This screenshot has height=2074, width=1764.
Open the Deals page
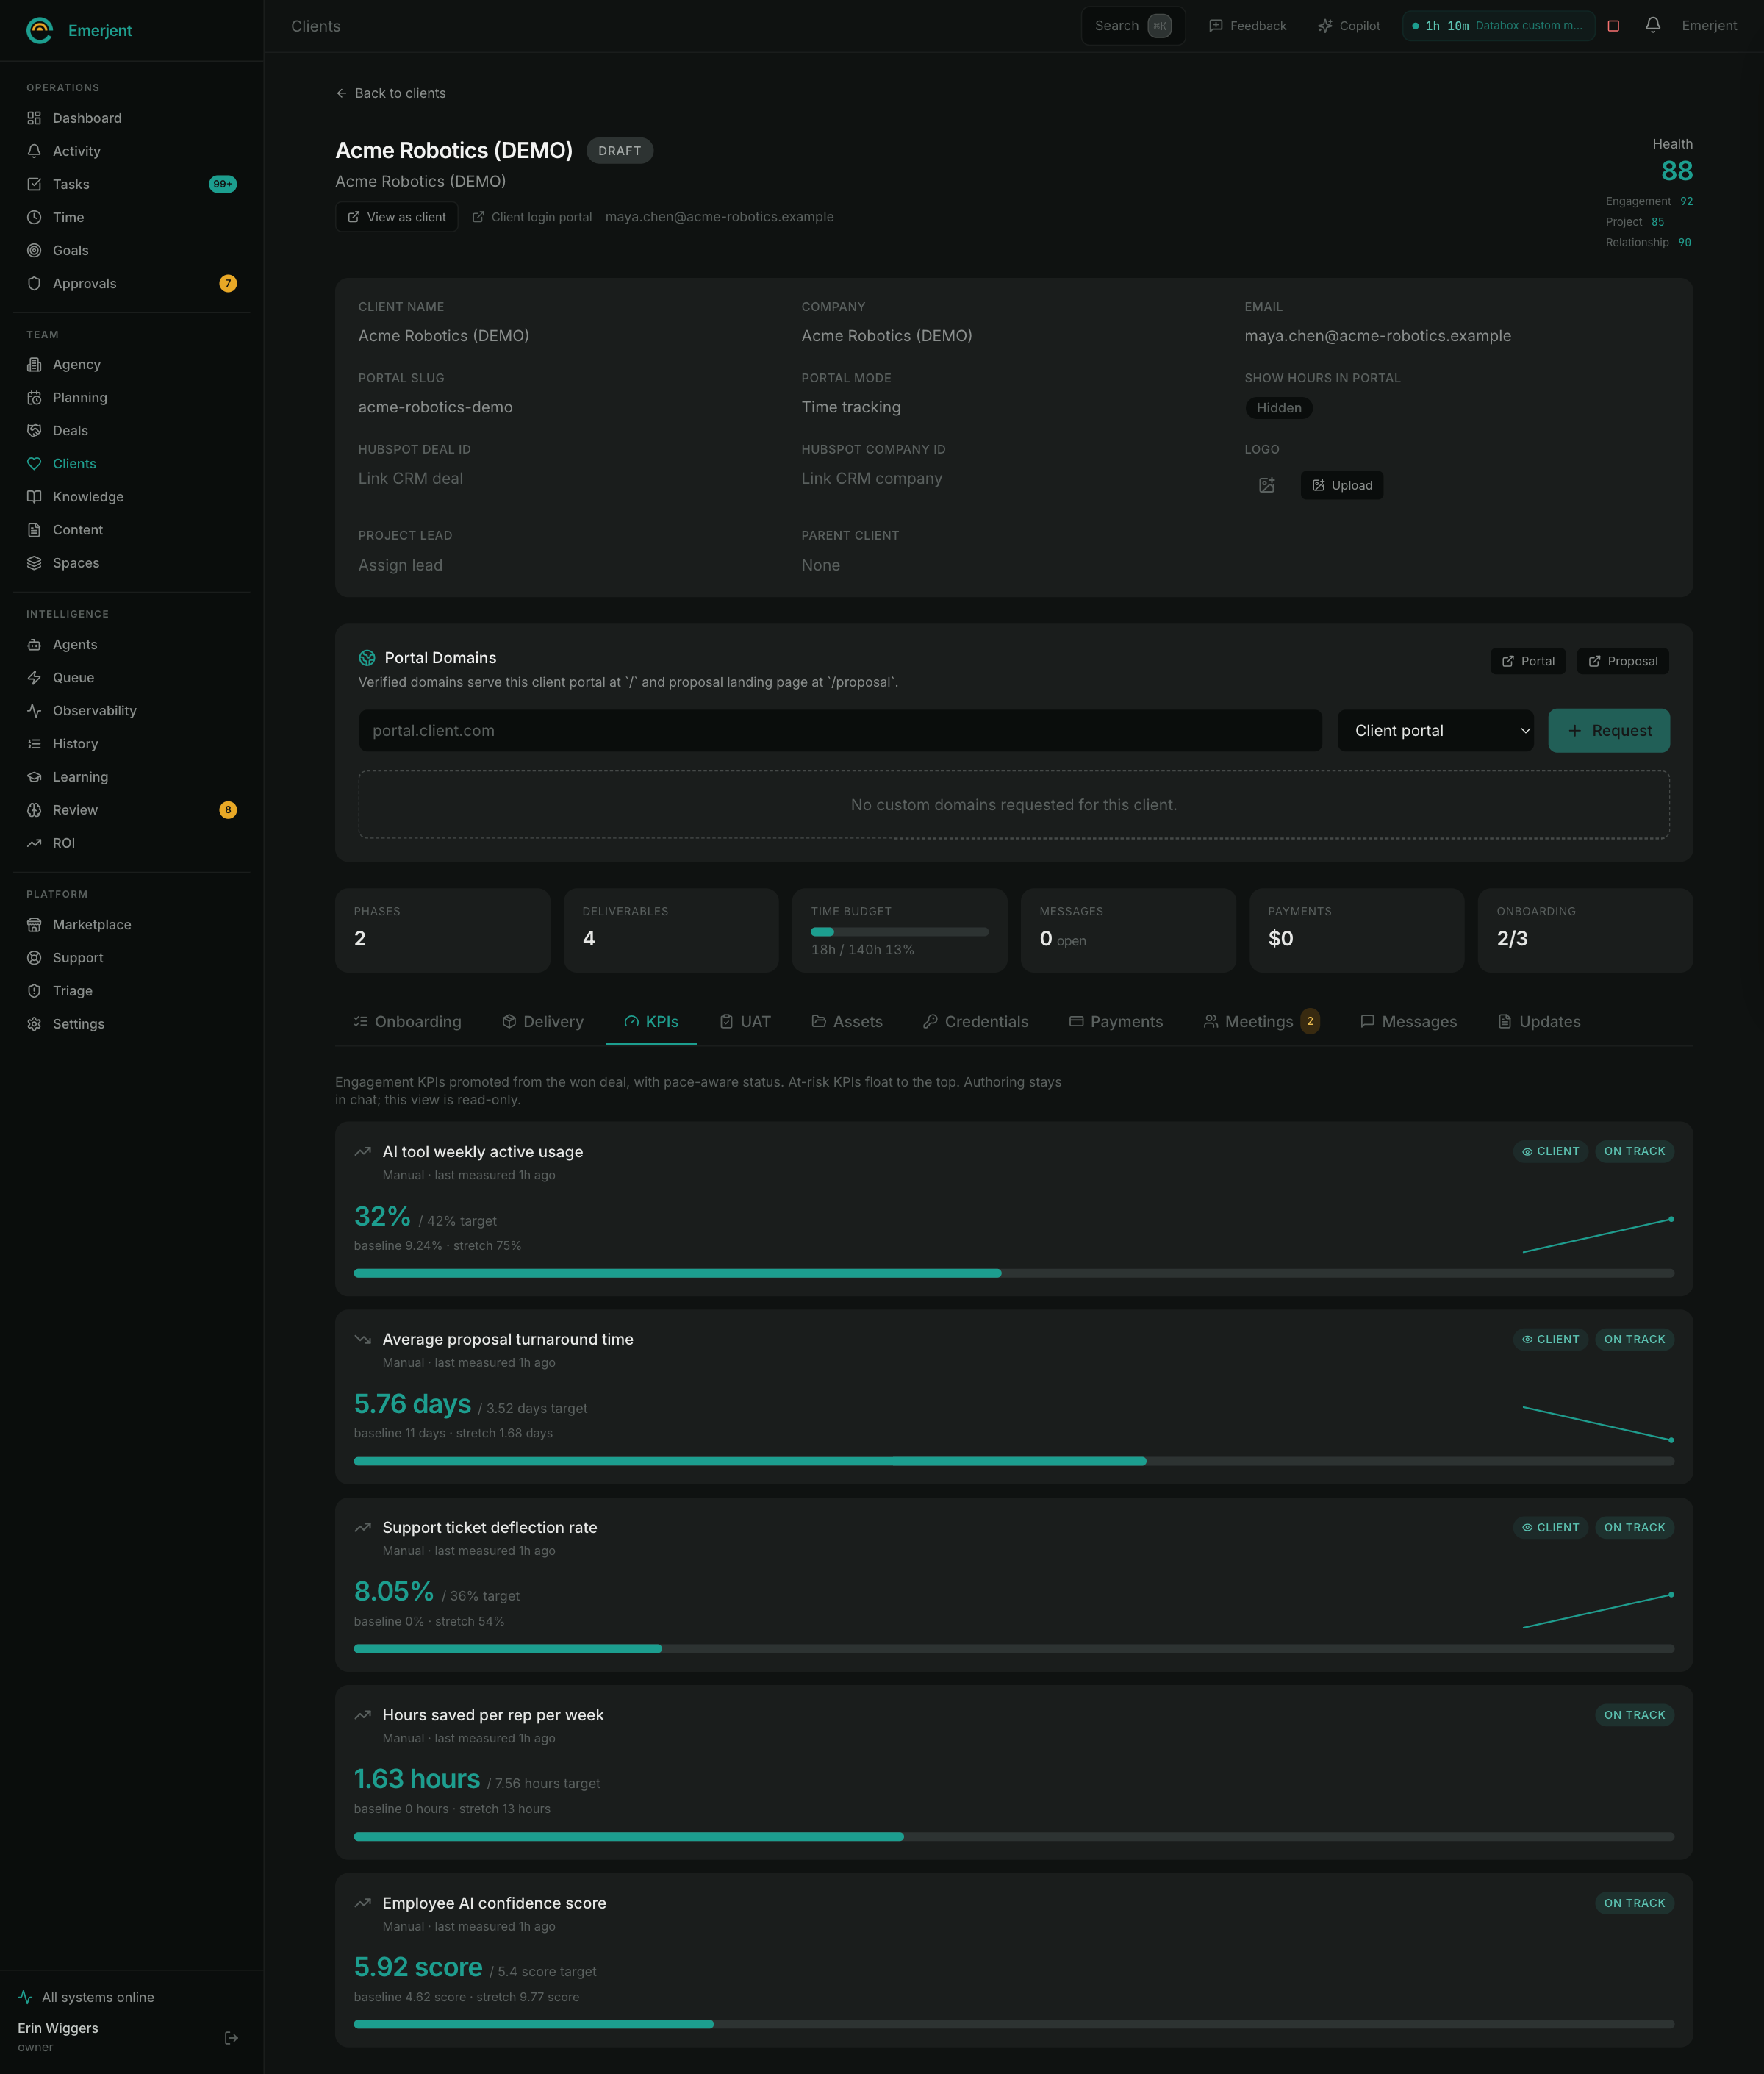pos(131,430)
